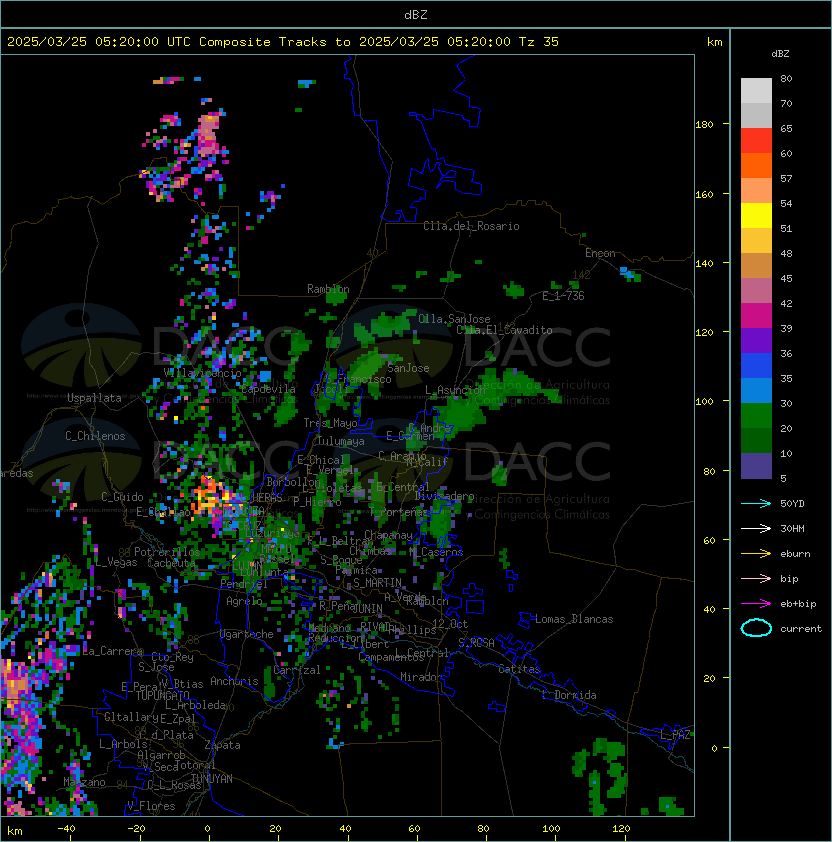Click the Encon map label
832x842 pixels.
pyautogui.click(x=600, y=253)
